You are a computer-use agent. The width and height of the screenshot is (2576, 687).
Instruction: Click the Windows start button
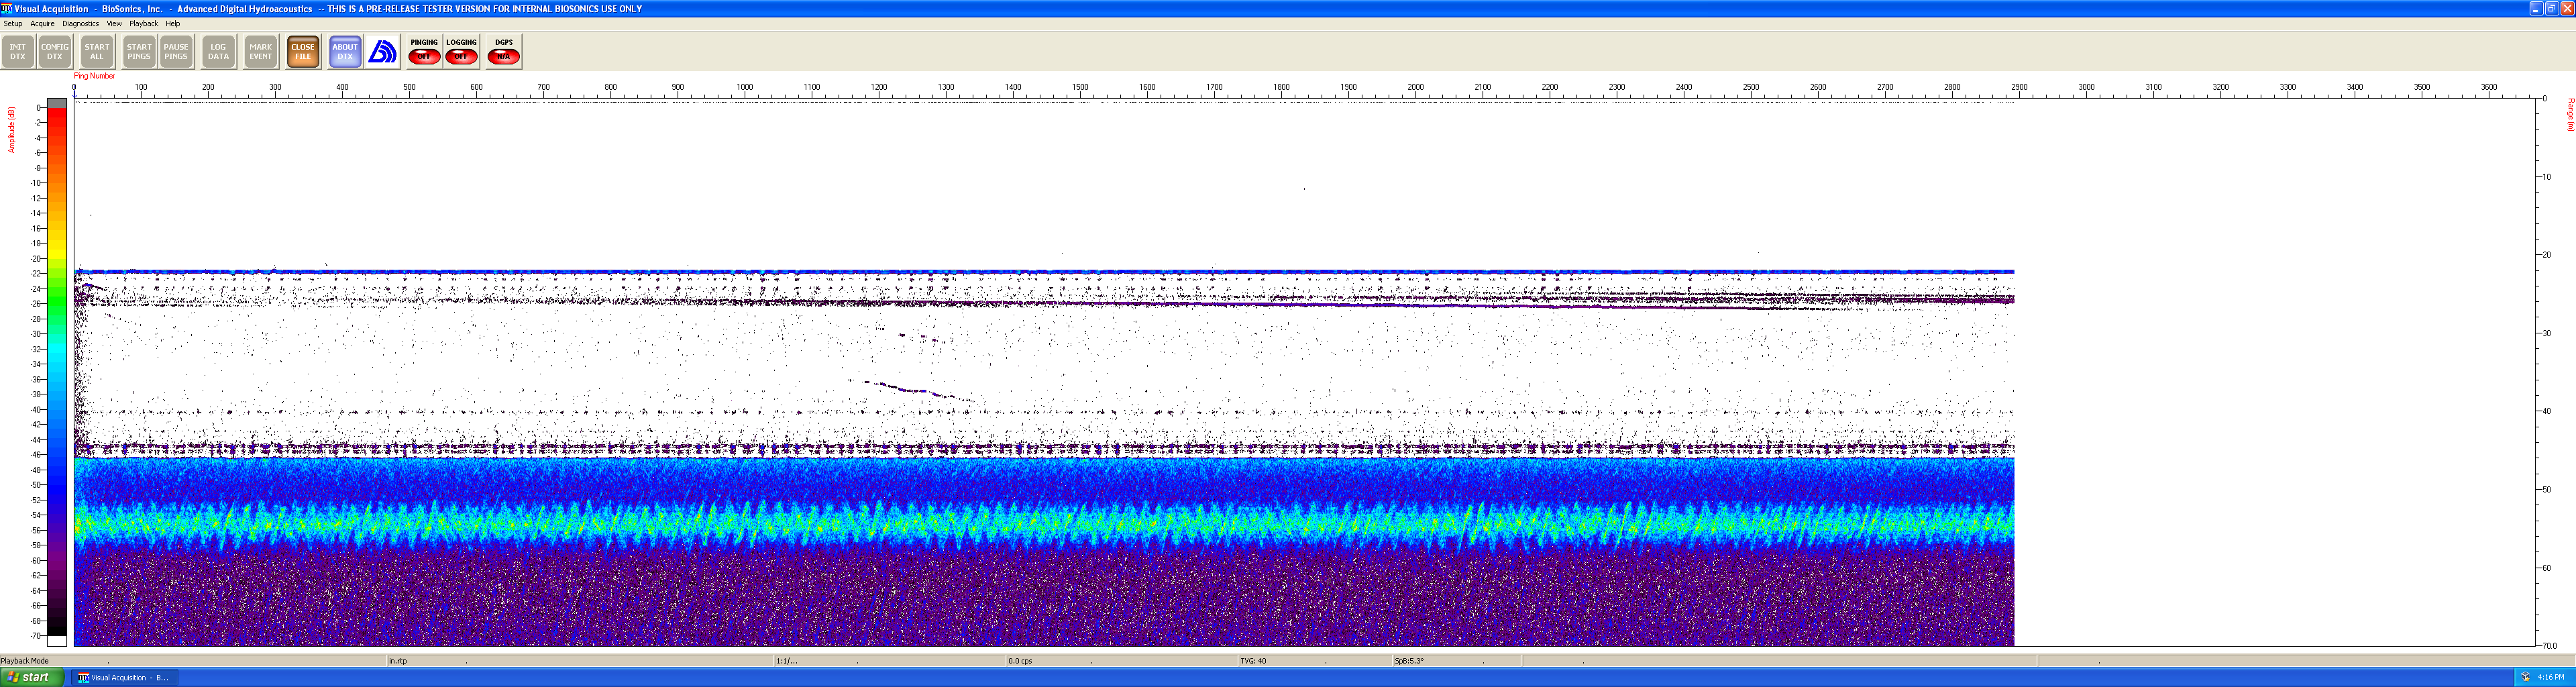pos(32,678)
